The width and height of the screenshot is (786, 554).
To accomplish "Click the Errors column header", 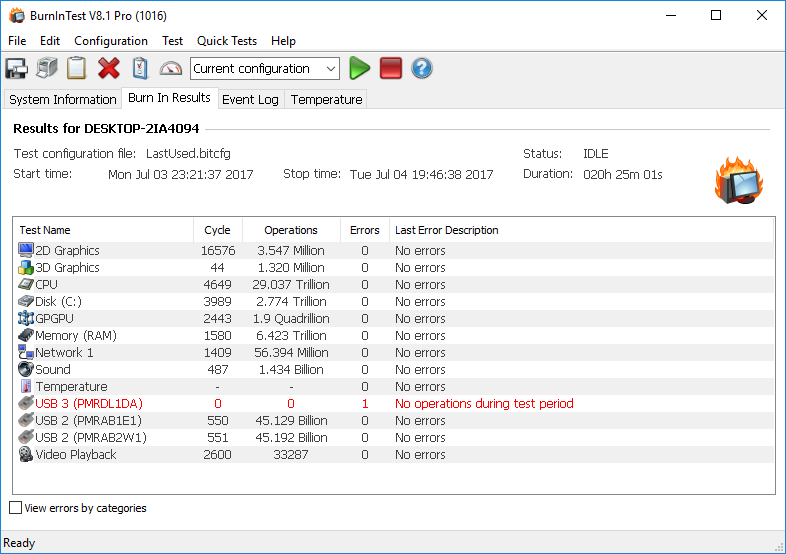I will click(365, 230).
